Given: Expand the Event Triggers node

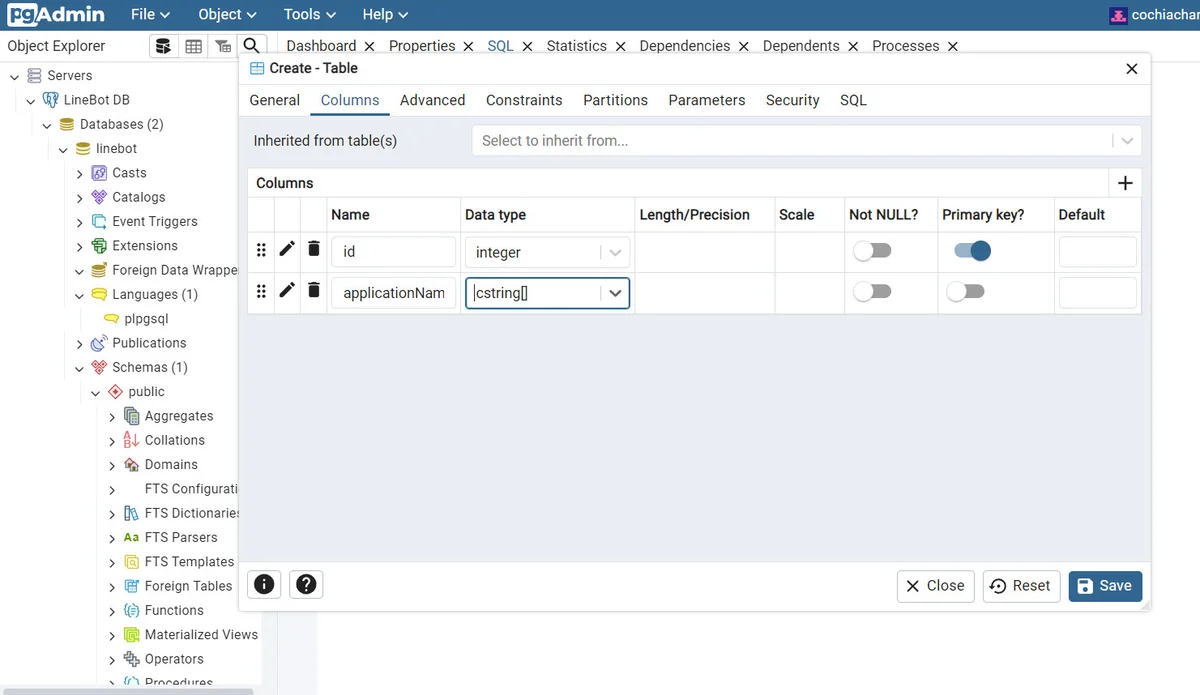Looking at the screenshot, I should 80,222.
